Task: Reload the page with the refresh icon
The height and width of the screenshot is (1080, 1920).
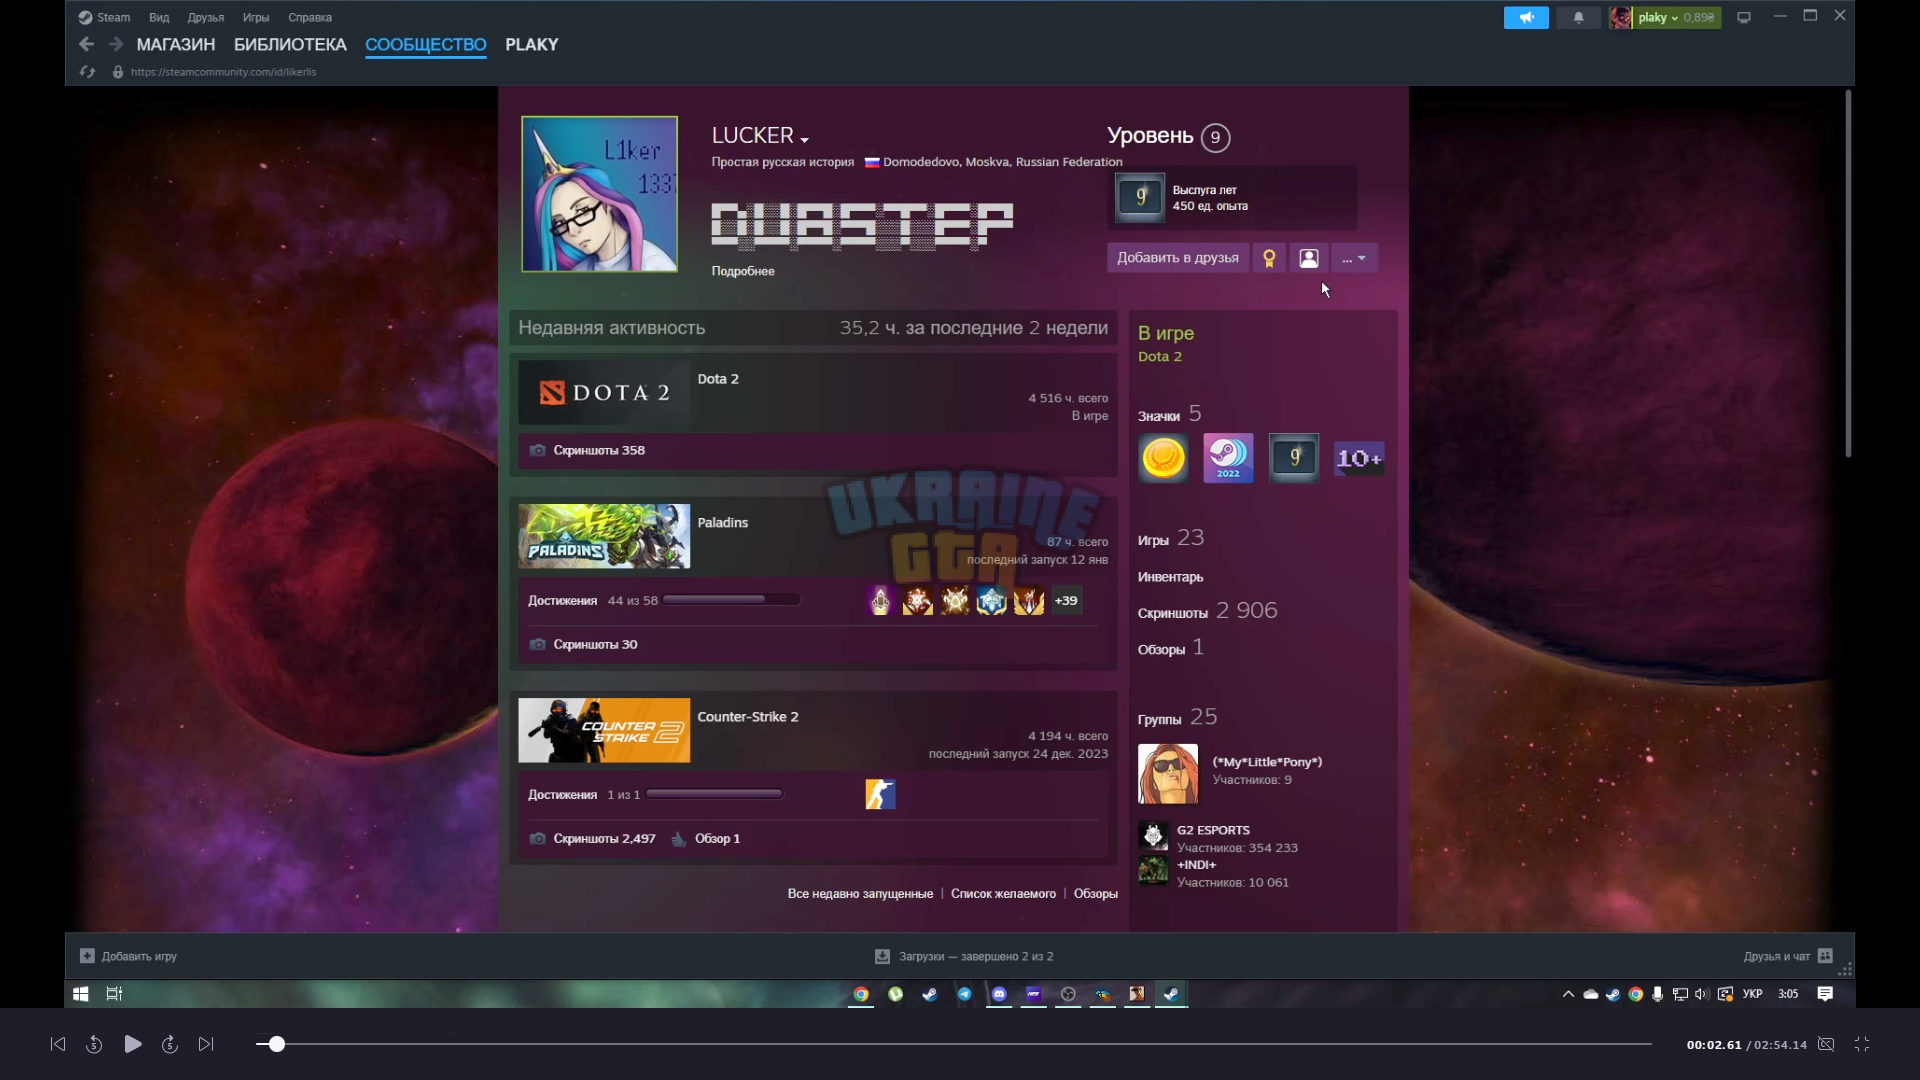Action: 87,72
